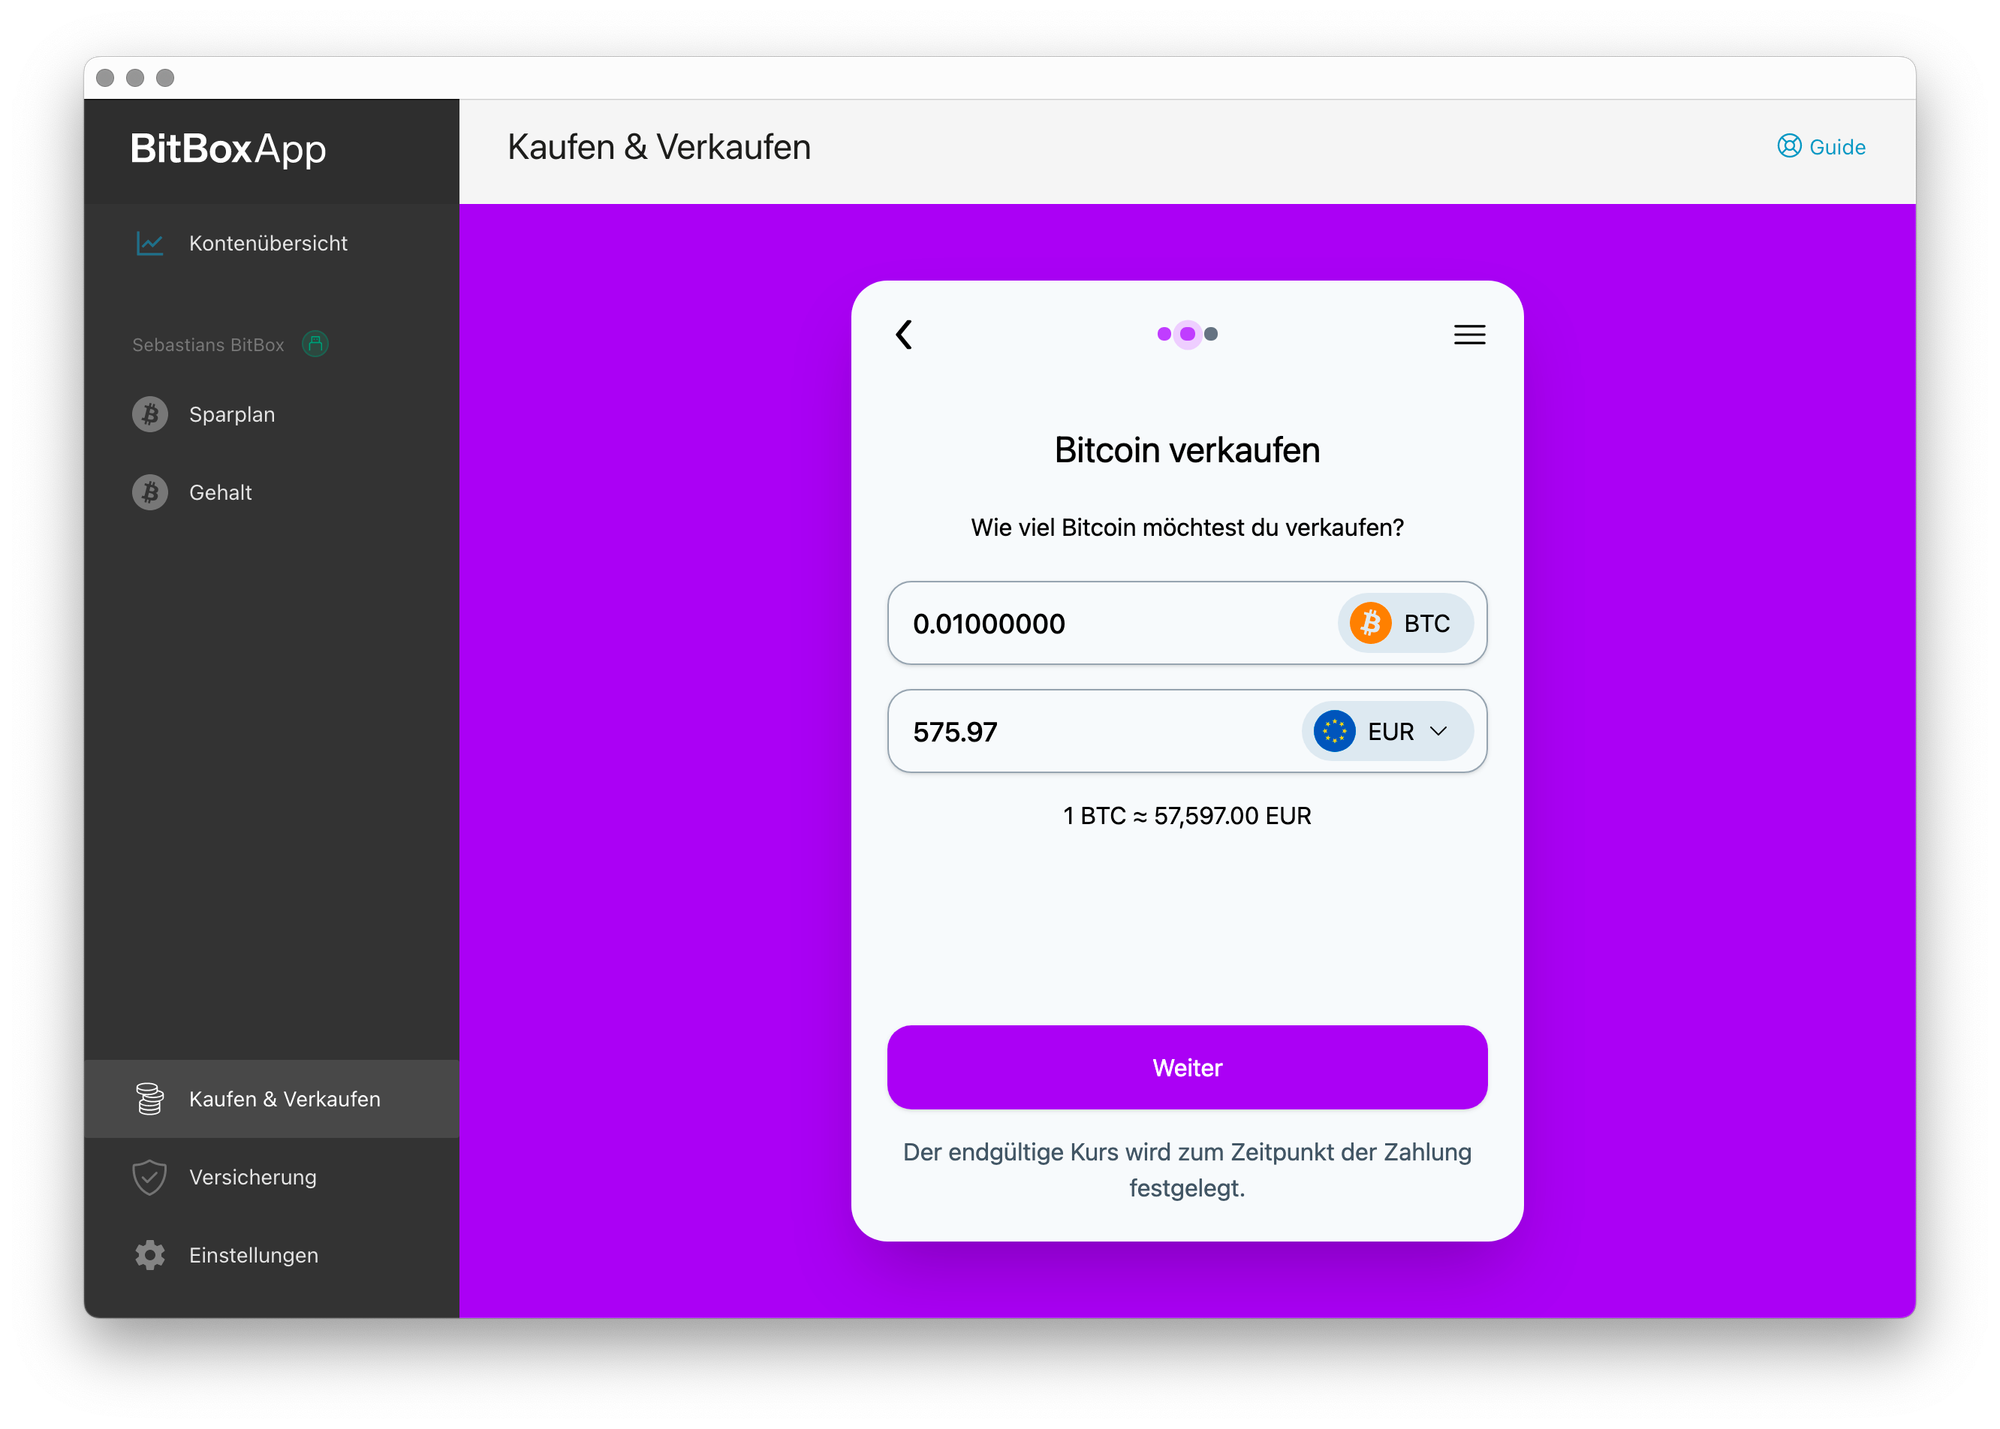This screenshot has width=2000, height=1429.
Task: Click the BitBoxApp logo
Action: click(228, 148)
